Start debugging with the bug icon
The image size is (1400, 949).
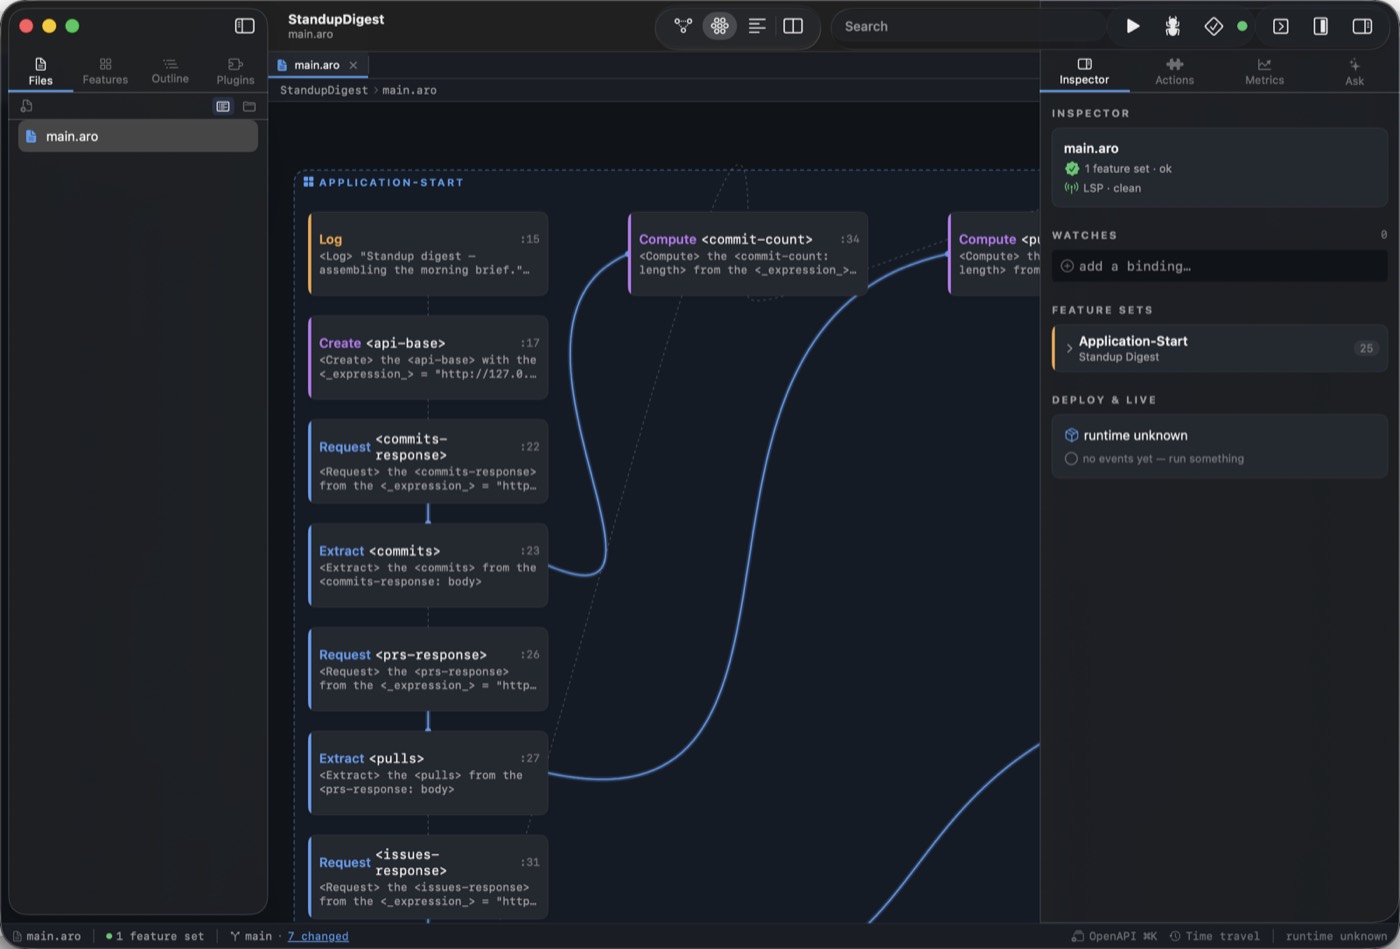tap(1172, 26)
